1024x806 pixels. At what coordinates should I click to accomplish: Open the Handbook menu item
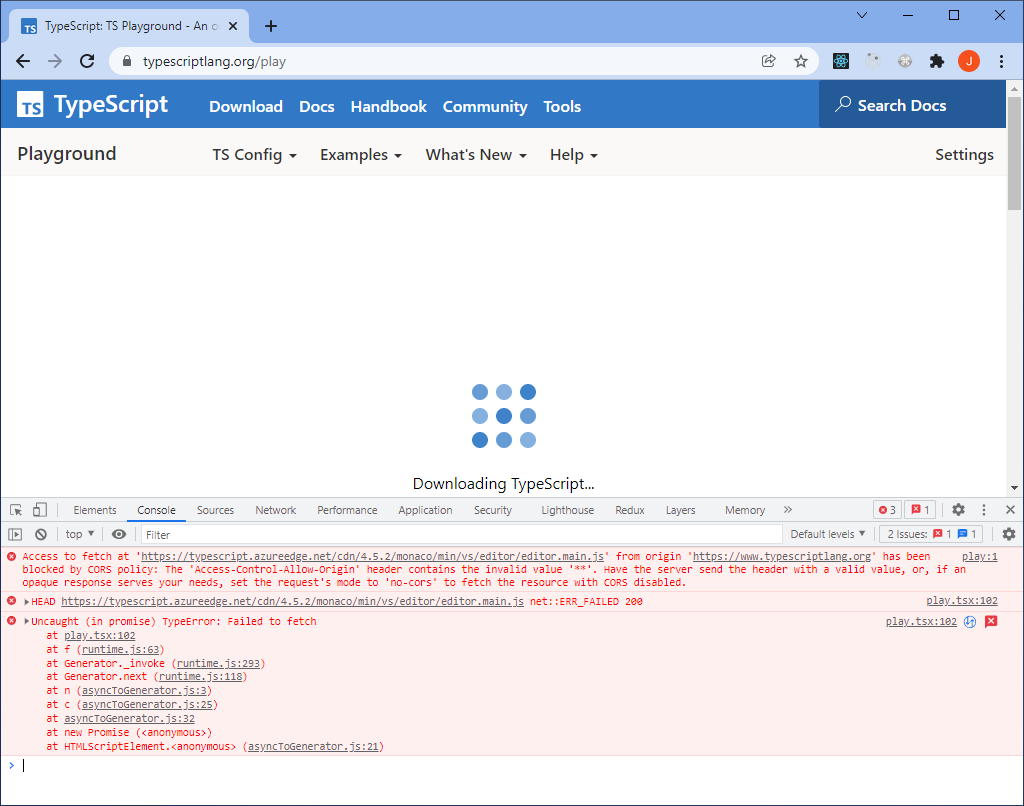coord(388,106)
